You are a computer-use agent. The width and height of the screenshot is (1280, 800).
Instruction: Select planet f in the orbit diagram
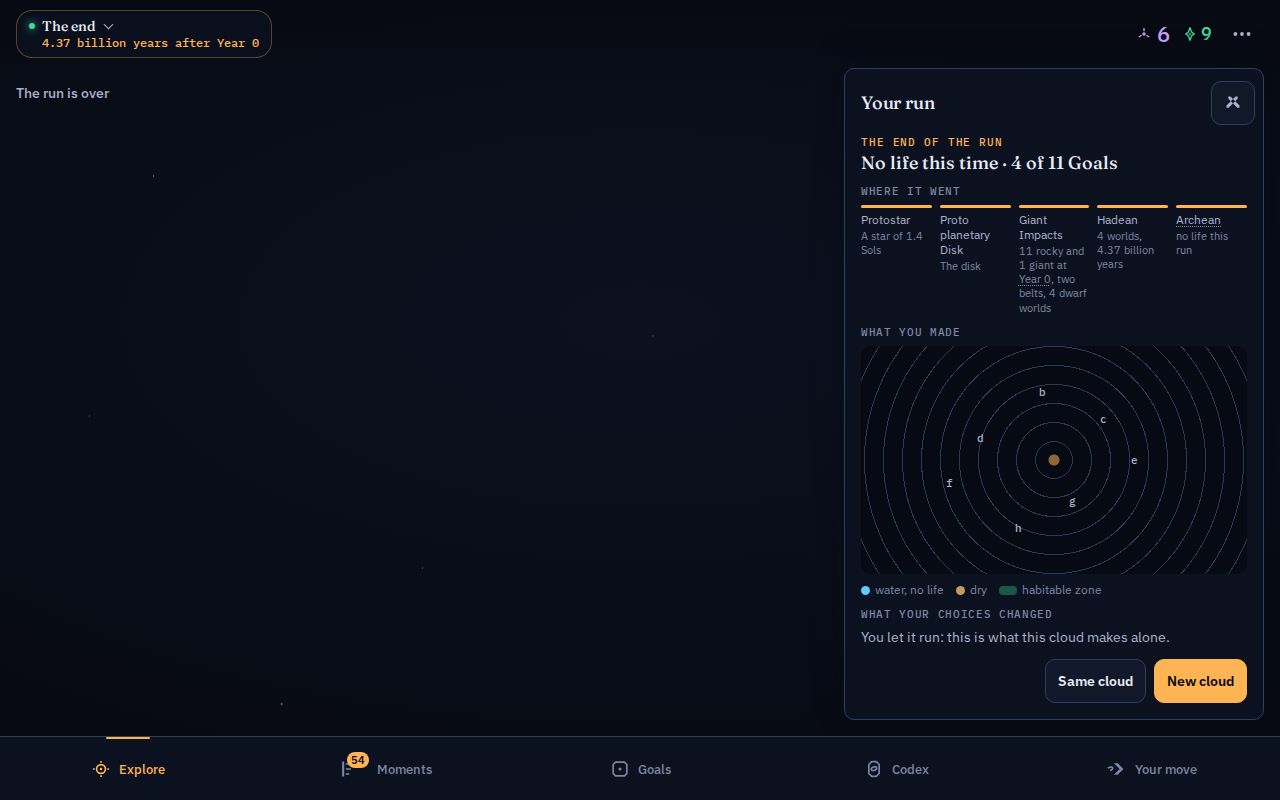949,483
